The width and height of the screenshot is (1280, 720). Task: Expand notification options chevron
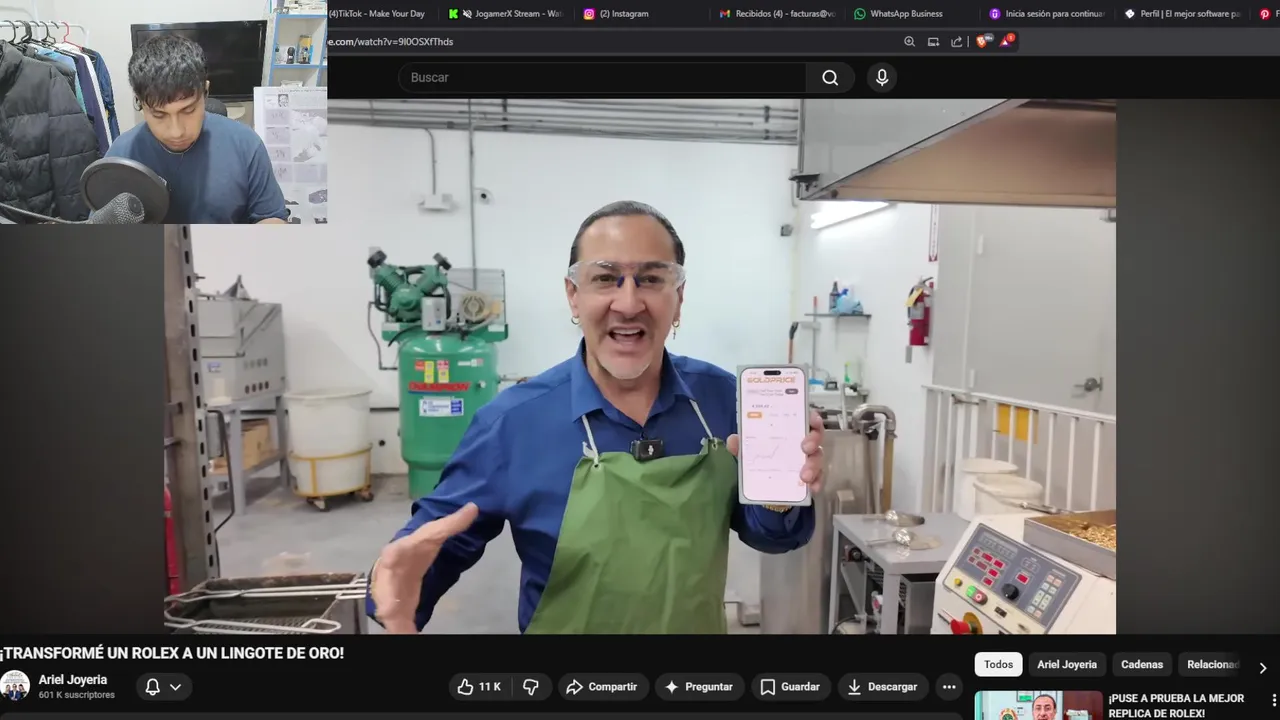point(175,687)
